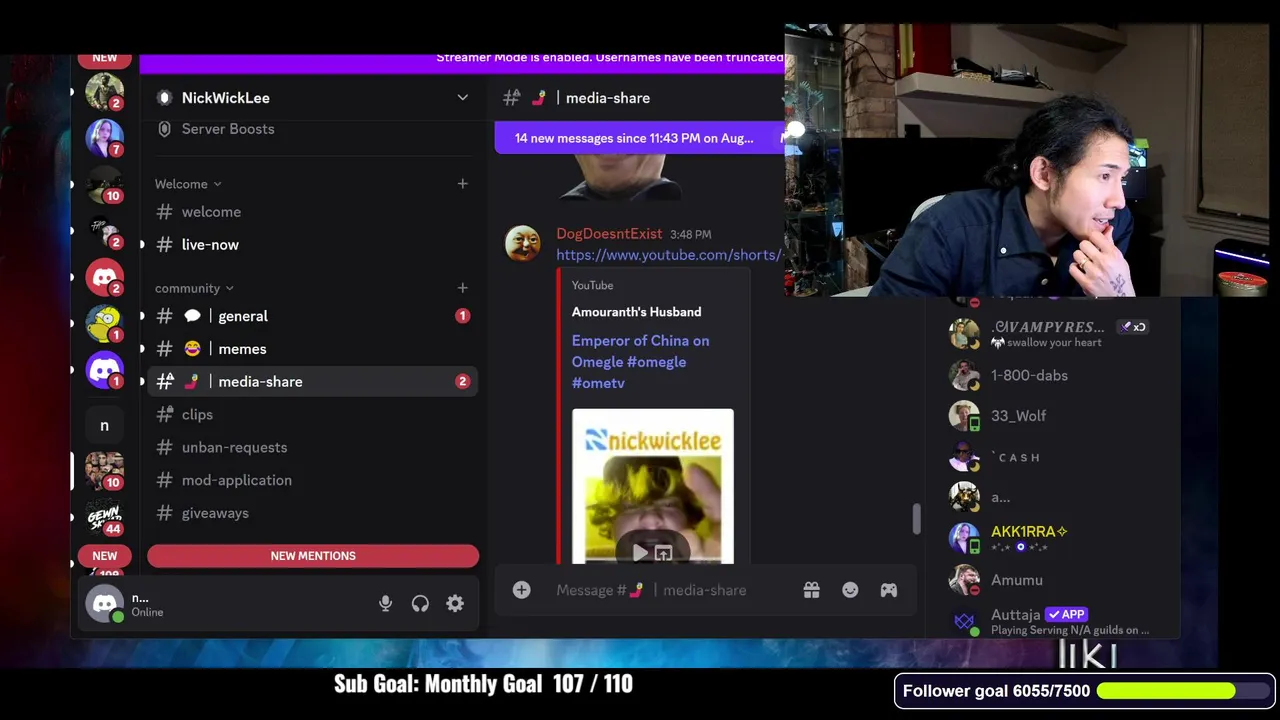
Task: Open the apps game controller icon
Action: point(888,590)
